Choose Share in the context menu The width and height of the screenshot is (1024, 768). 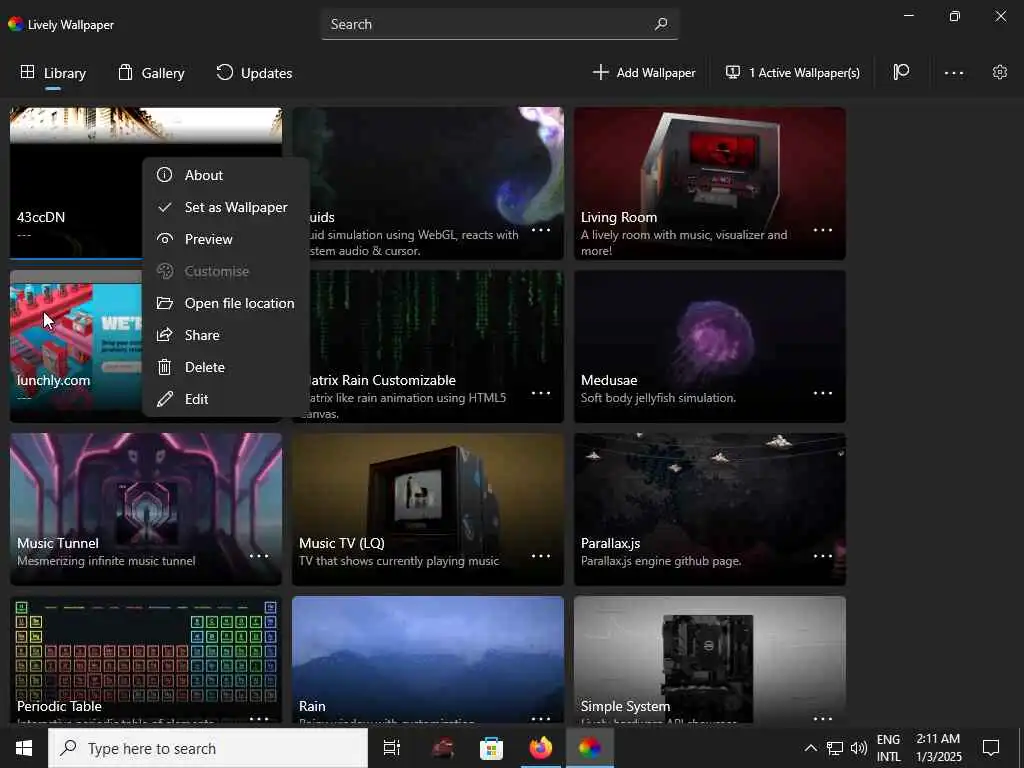pyautogui.click(x=225, y=335)
